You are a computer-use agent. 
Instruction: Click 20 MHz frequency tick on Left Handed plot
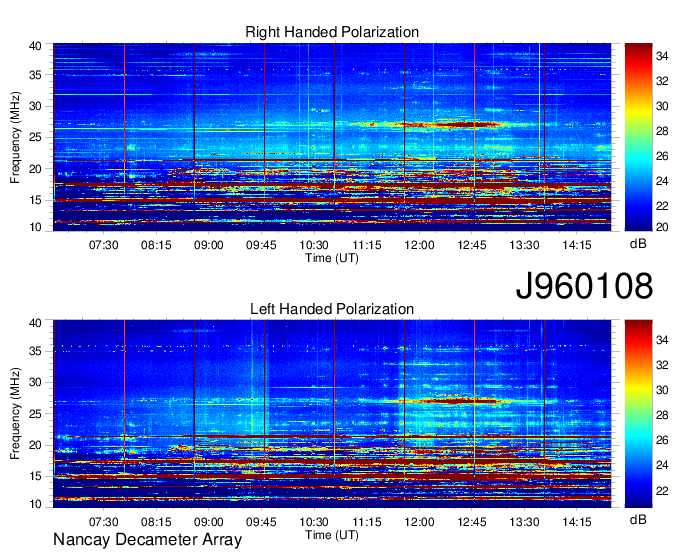35,445
